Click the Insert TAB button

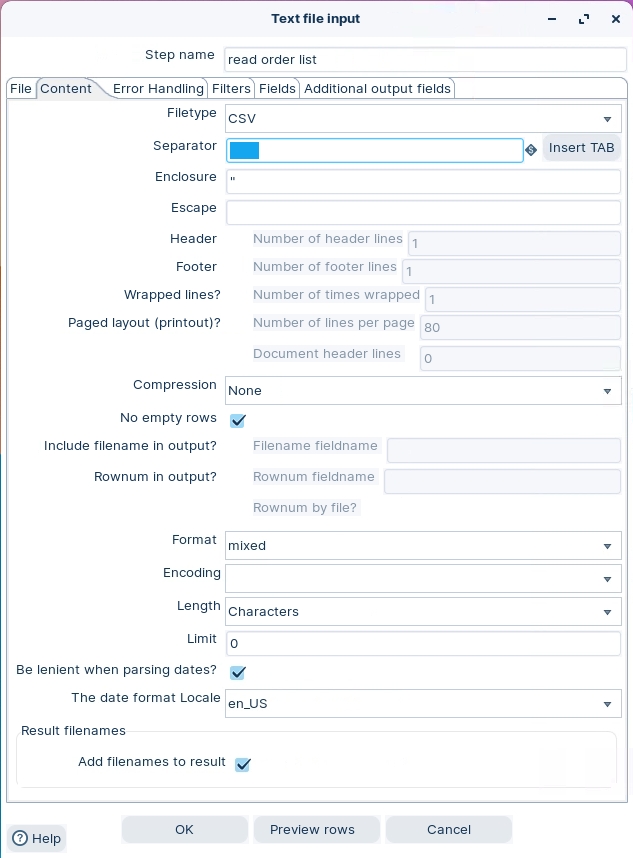click(581, 148)
